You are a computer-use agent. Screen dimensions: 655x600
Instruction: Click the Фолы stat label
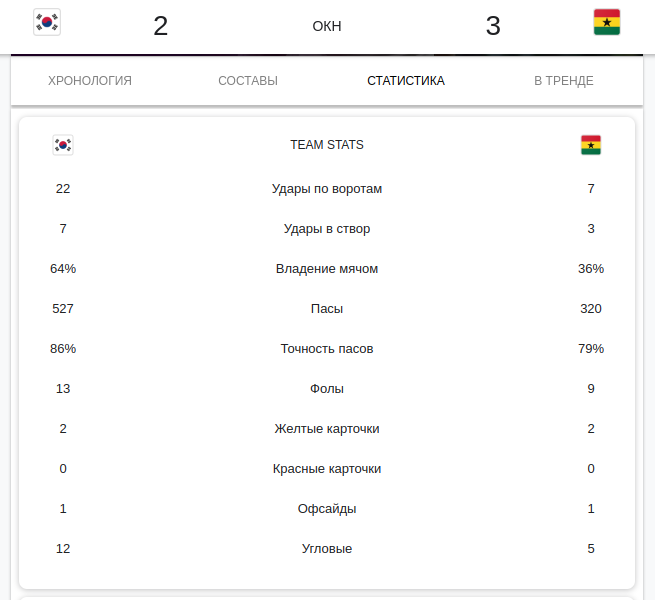click(327, 389)
